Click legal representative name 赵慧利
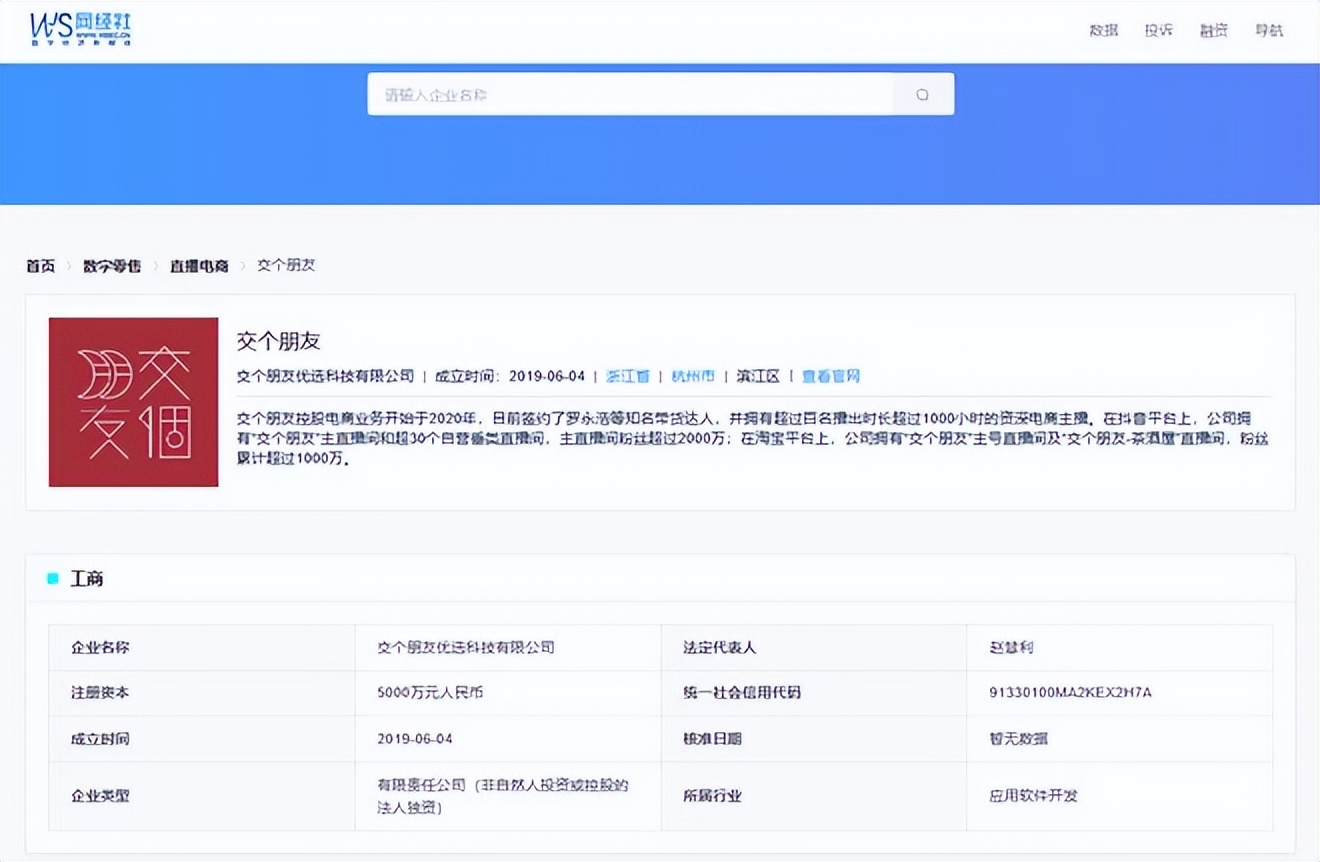 (1011, 647)
